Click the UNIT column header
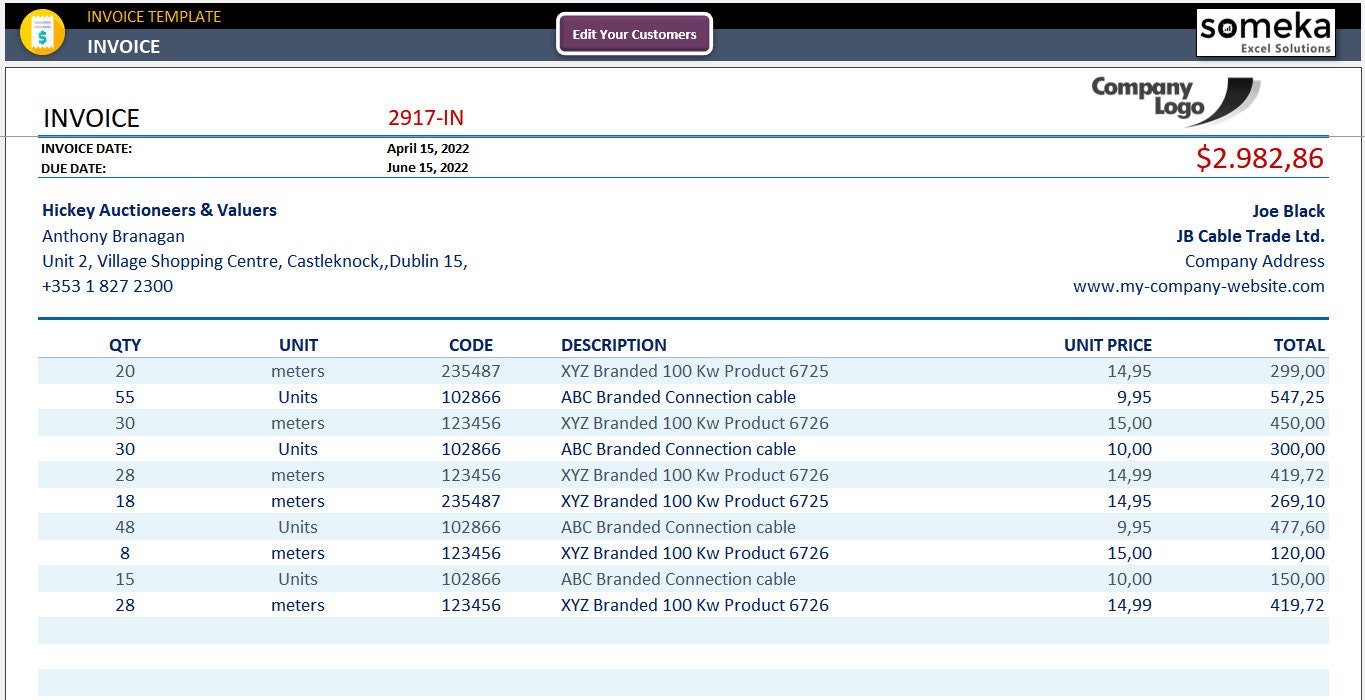This screenshot has height=700, width=1365. click(298, 345)
